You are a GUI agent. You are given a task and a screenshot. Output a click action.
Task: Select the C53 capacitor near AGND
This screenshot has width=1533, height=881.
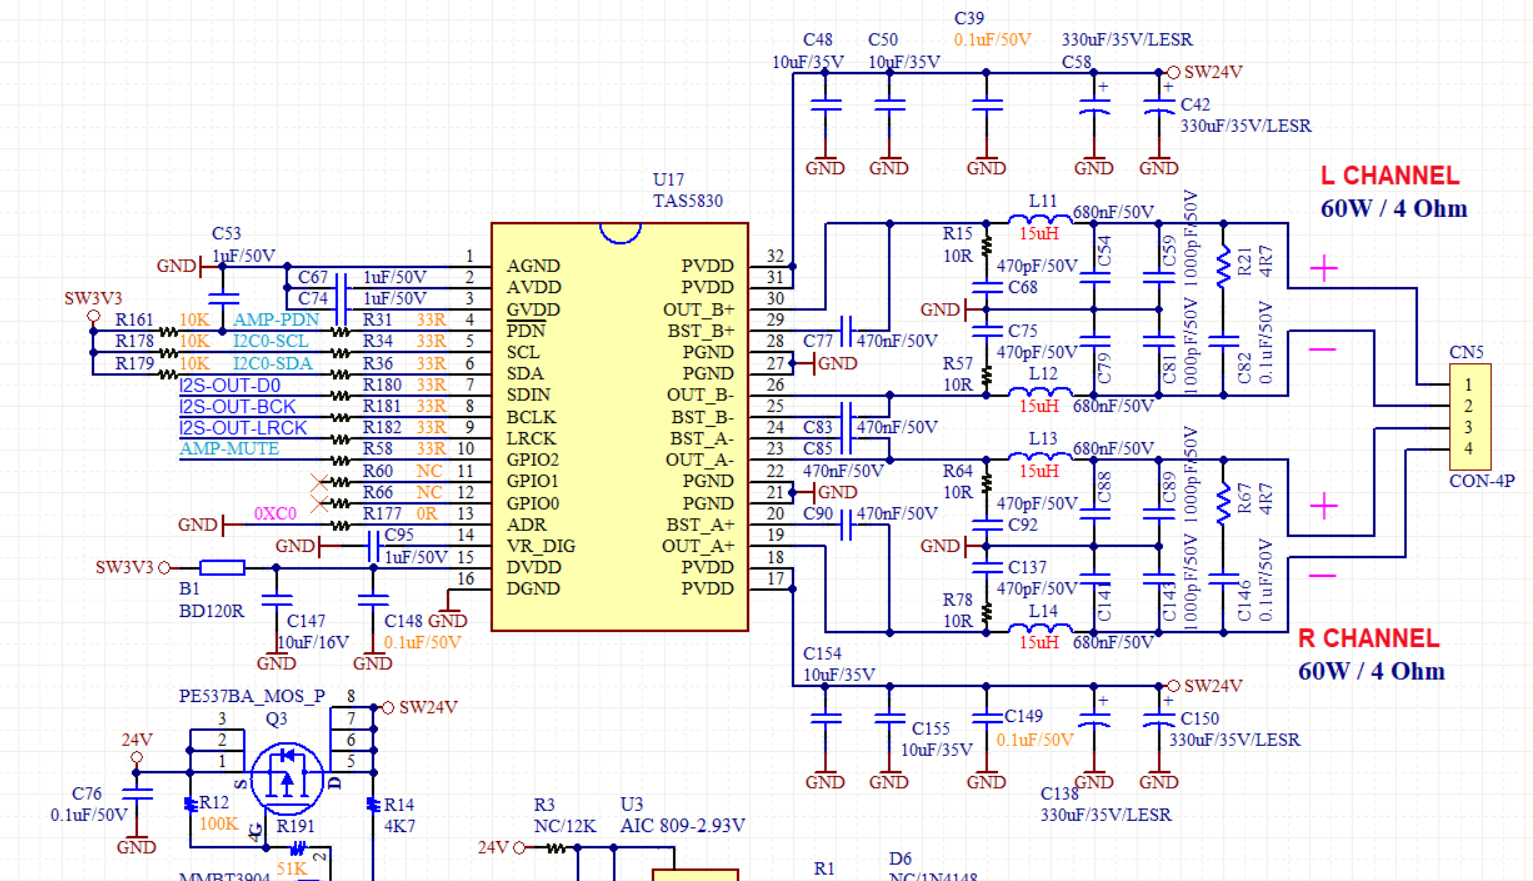224,298
